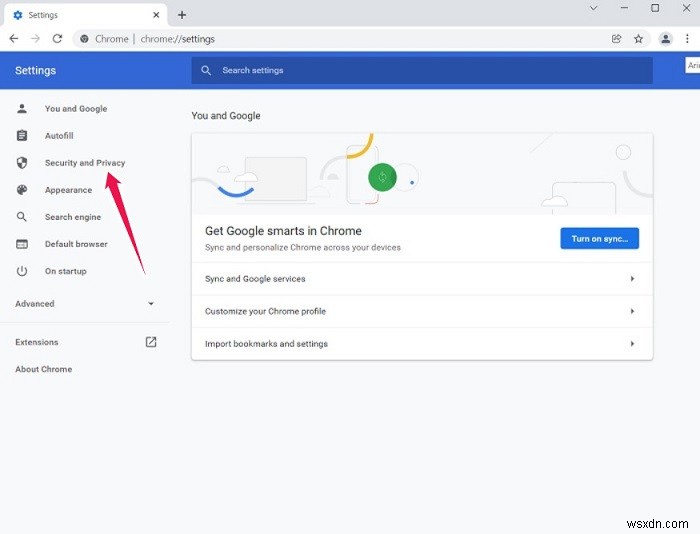Open Customize your Chrome profile arrow
700x534 pixels.
[632, 311]
